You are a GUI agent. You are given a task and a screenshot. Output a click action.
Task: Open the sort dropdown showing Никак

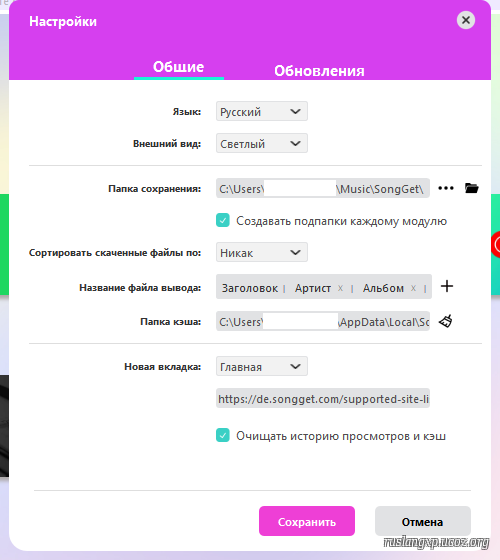(262, 252)
